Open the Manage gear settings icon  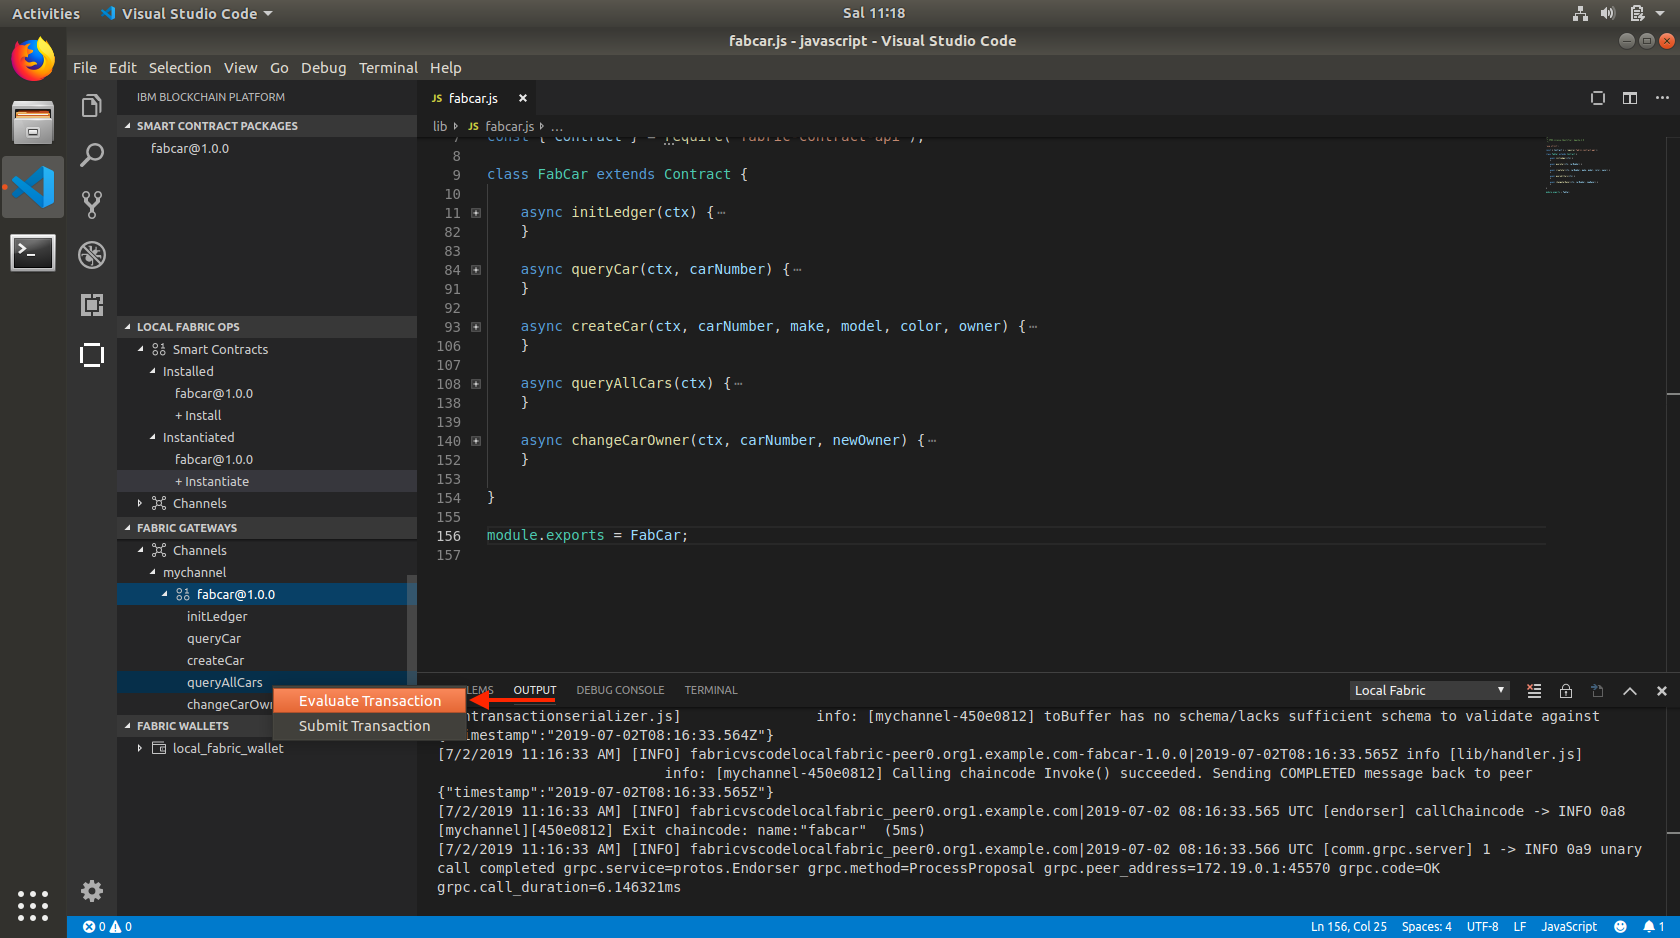92,891
